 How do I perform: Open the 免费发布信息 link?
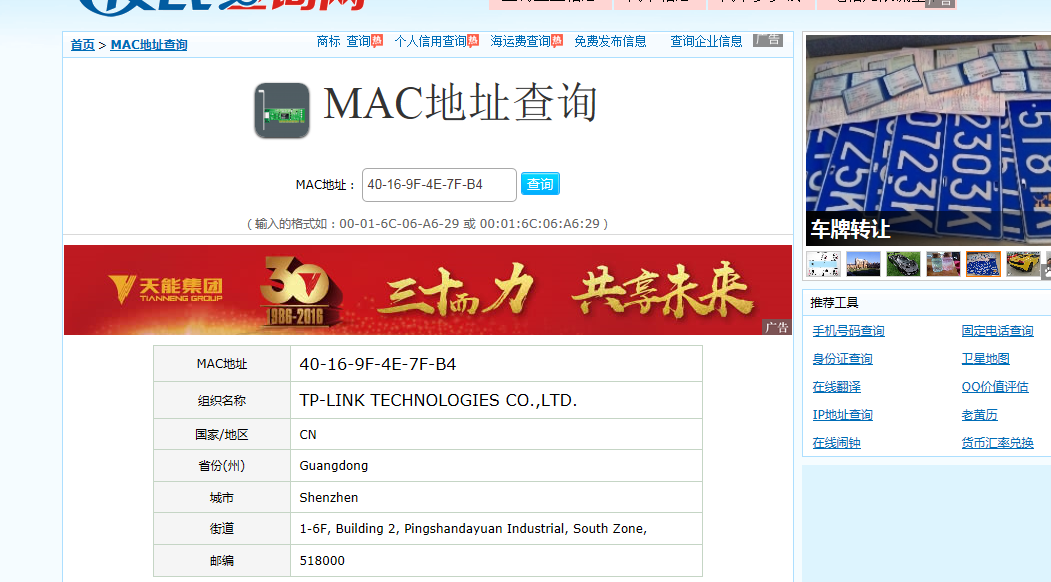(610, 42)
